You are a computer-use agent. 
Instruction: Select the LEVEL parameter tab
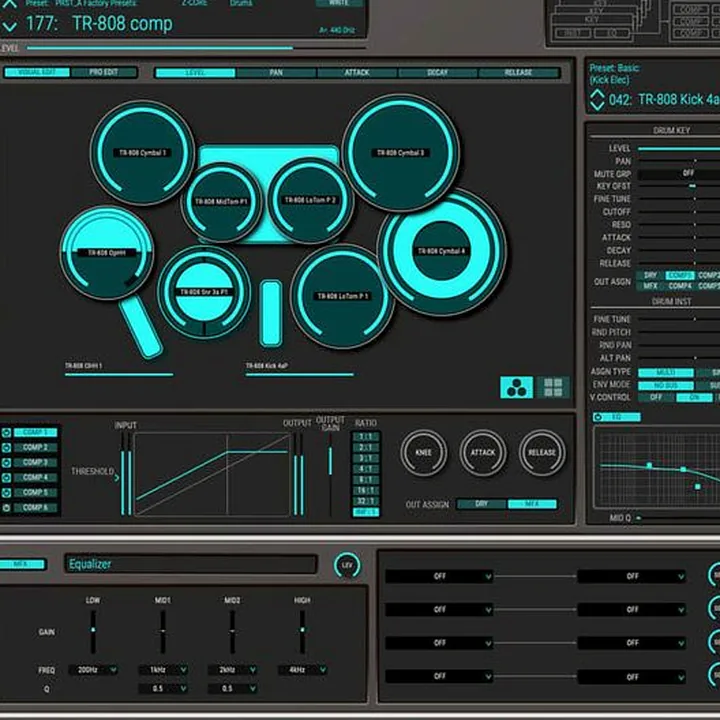195,73
